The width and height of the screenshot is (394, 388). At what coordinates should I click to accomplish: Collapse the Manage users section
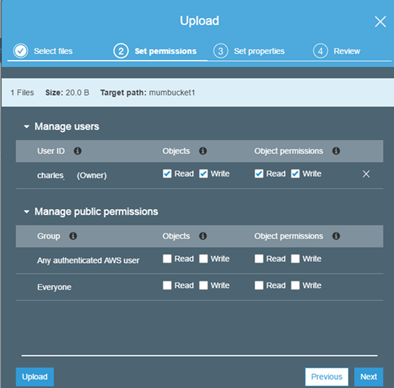27,127
